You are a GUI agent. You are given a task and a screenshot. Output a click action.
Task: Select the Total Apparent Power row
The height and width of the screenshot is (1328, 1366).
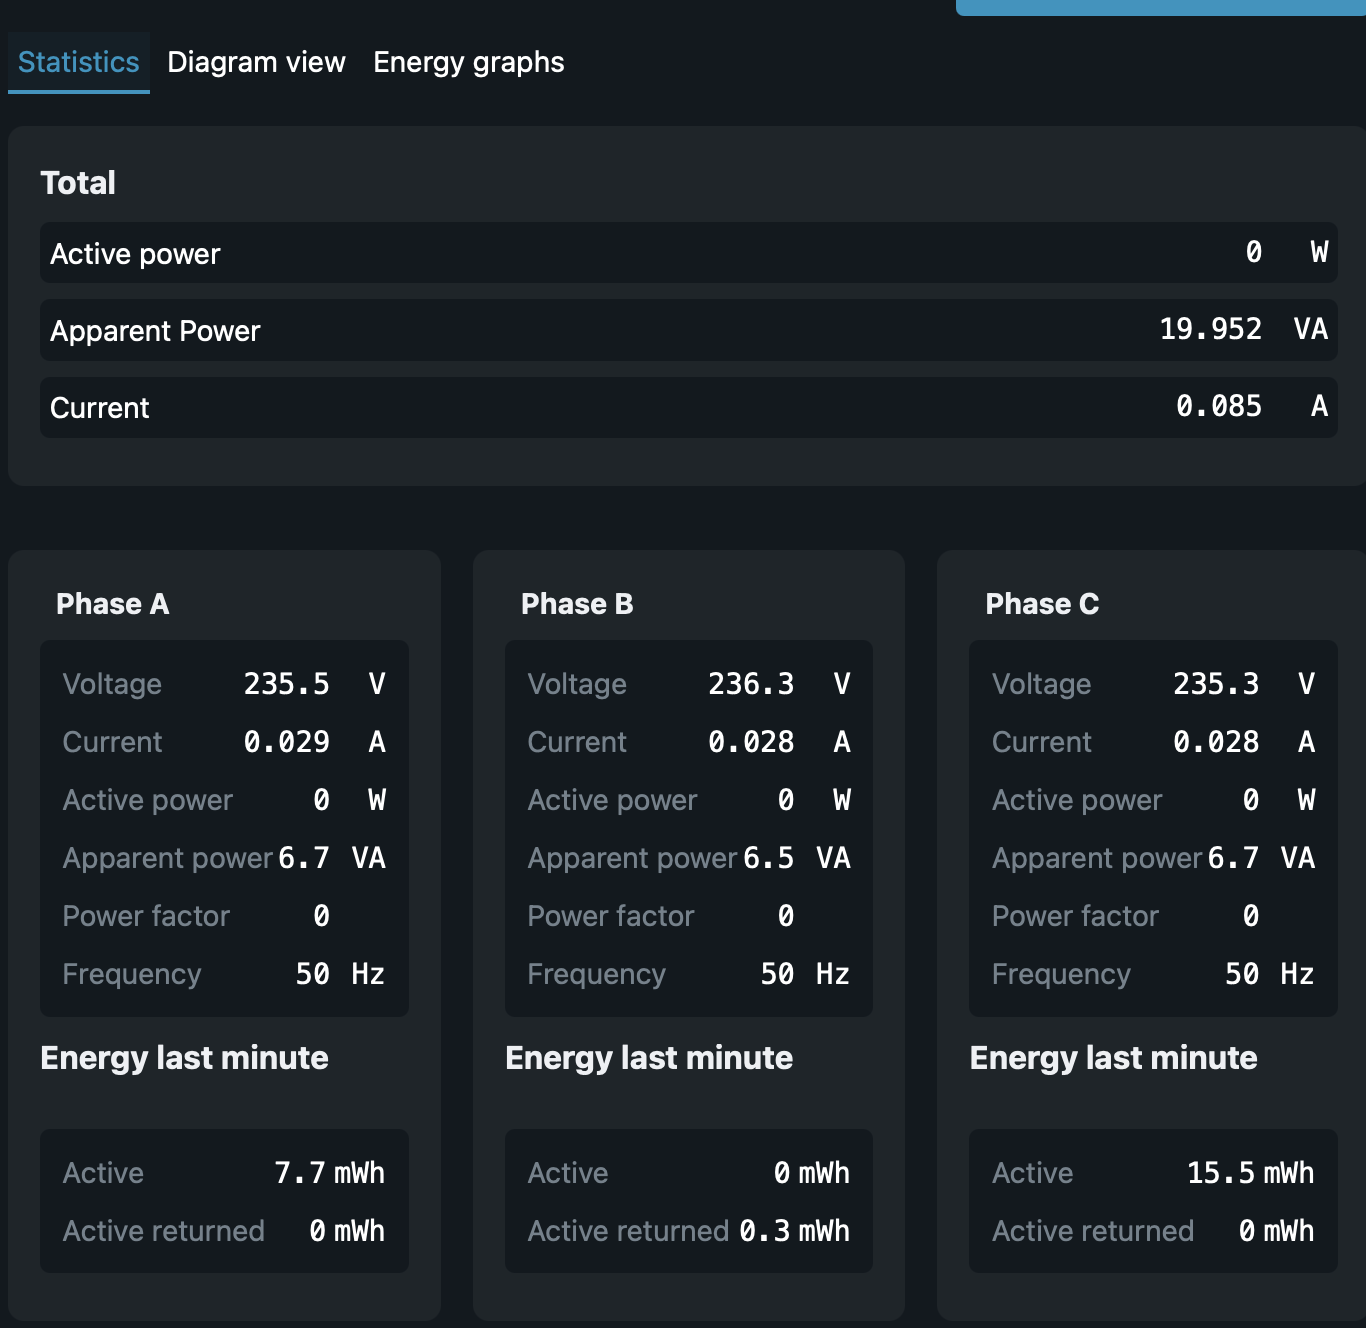pos(688,330)
